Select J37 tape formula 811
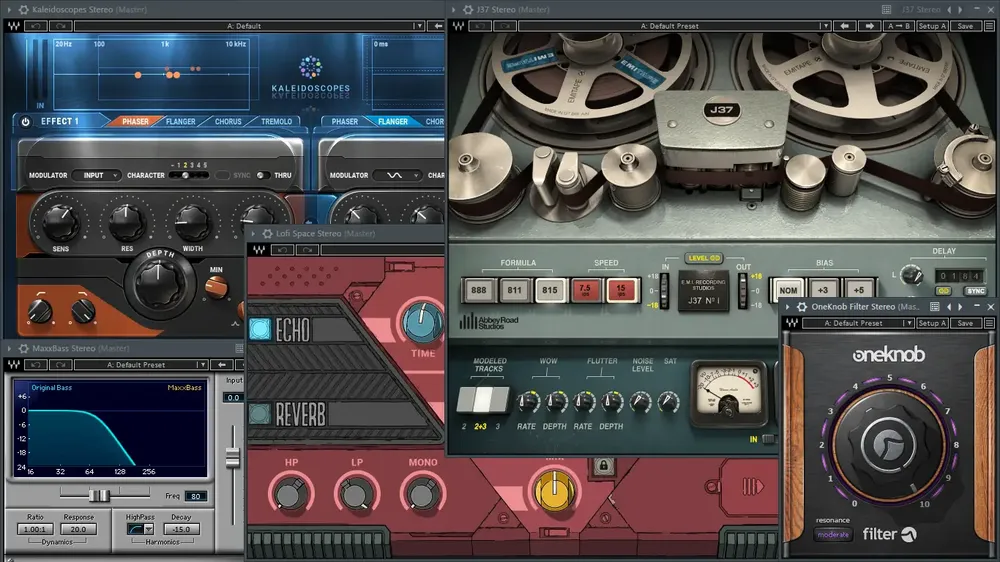The width and height of the screenshot is (1000, 562). click(514, 290)
